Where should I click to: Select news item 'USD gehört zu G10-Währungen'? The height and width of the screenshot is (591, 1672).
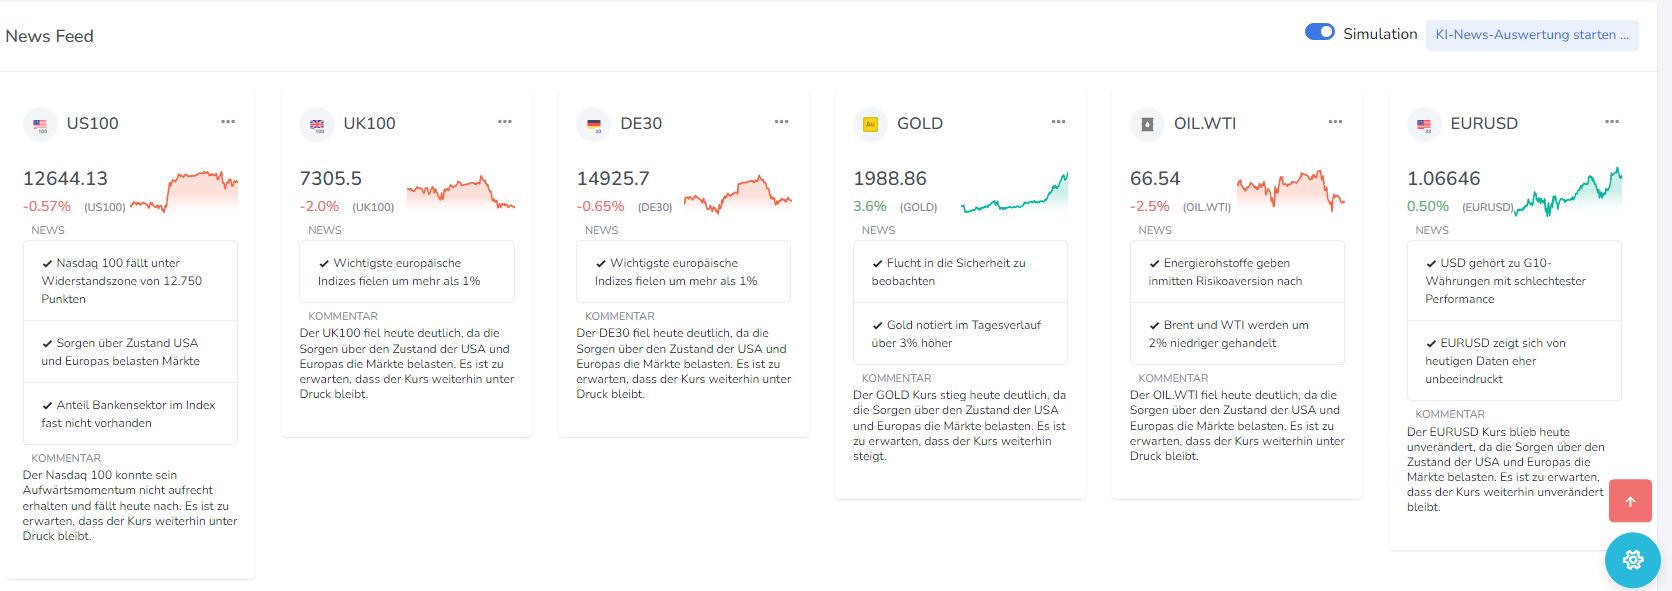point(1515,281)
